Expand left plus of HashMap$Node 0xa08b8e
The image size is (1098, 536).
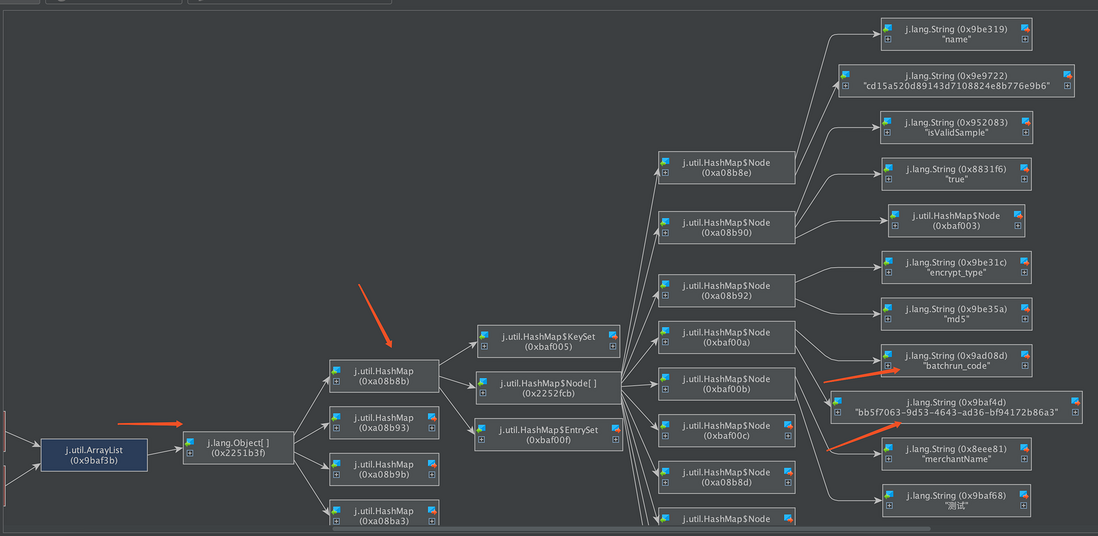(x=665, y=173)
